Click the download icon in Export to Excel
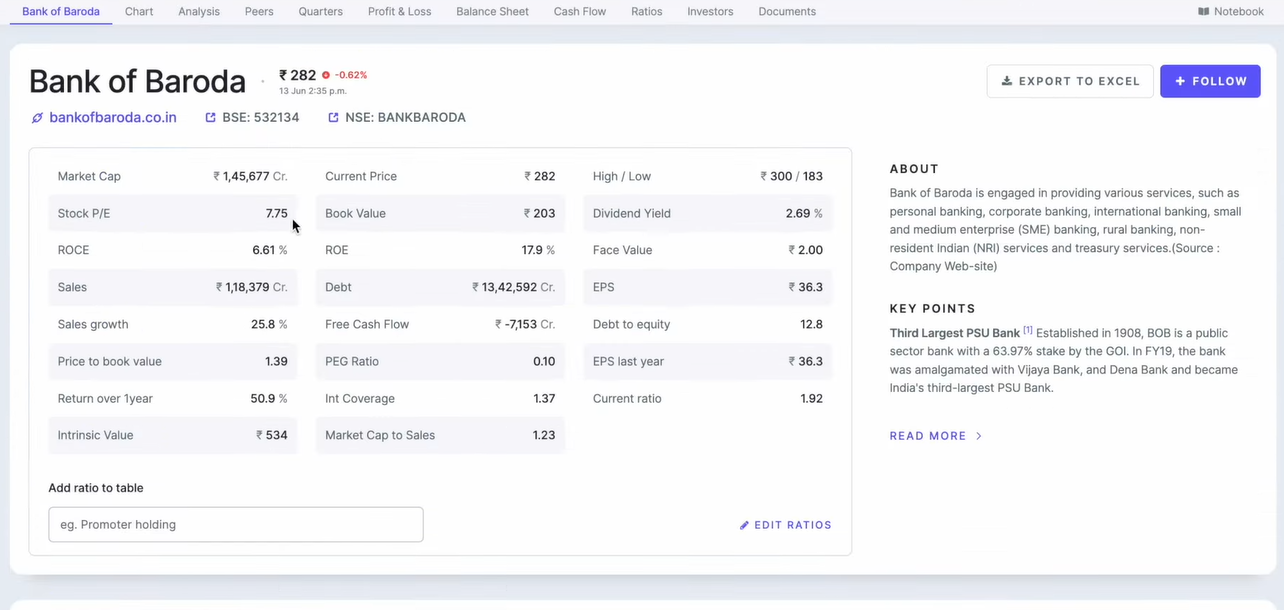Screen dimensions: 1284x610 [x=1007, y=81]
